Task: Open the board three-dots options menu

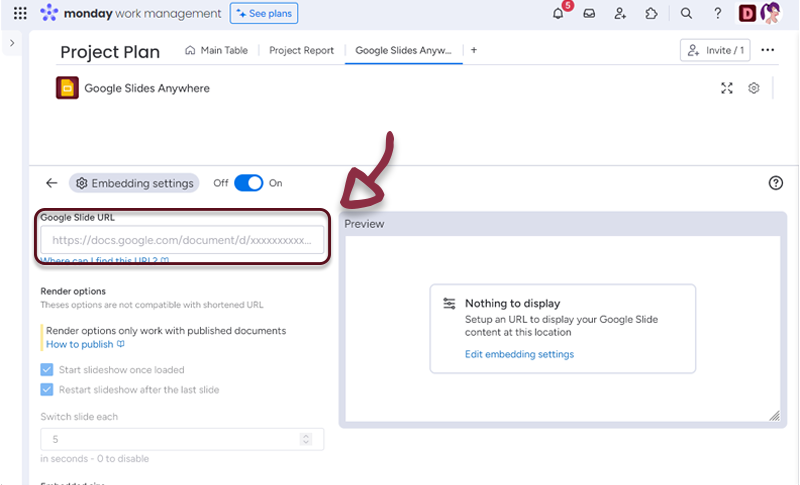Action: tap(768, 50)
